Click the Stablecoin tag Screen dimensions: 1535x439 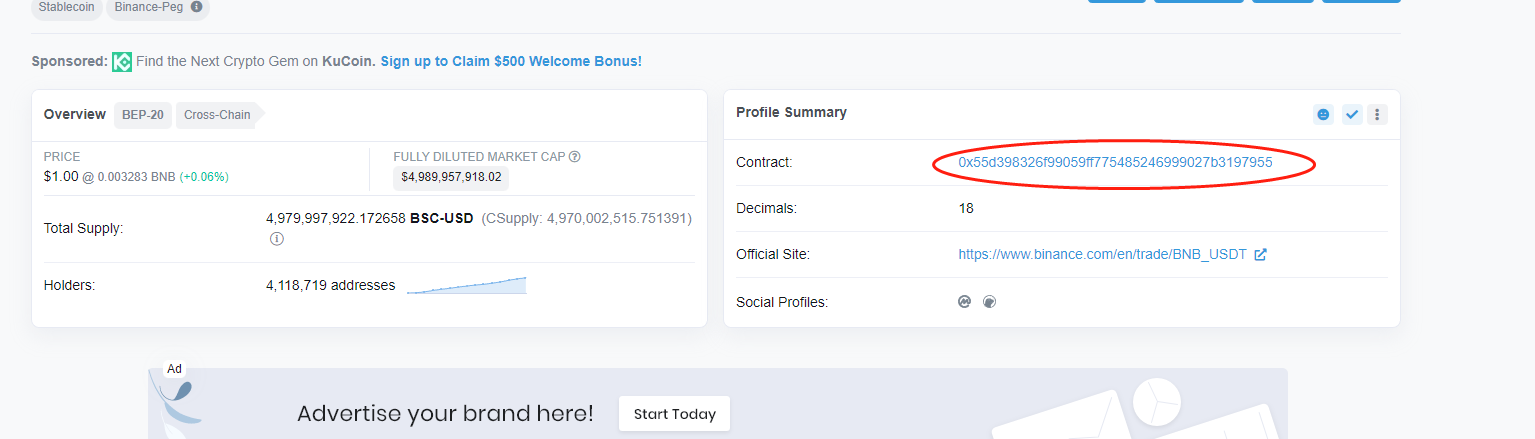tap(66, 7)
